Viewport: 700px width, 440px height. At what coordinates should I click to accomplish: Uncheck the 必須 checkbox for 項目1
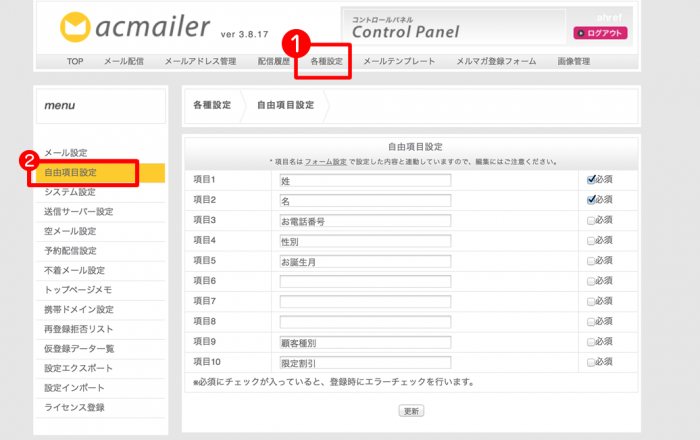tap(591, 180)
